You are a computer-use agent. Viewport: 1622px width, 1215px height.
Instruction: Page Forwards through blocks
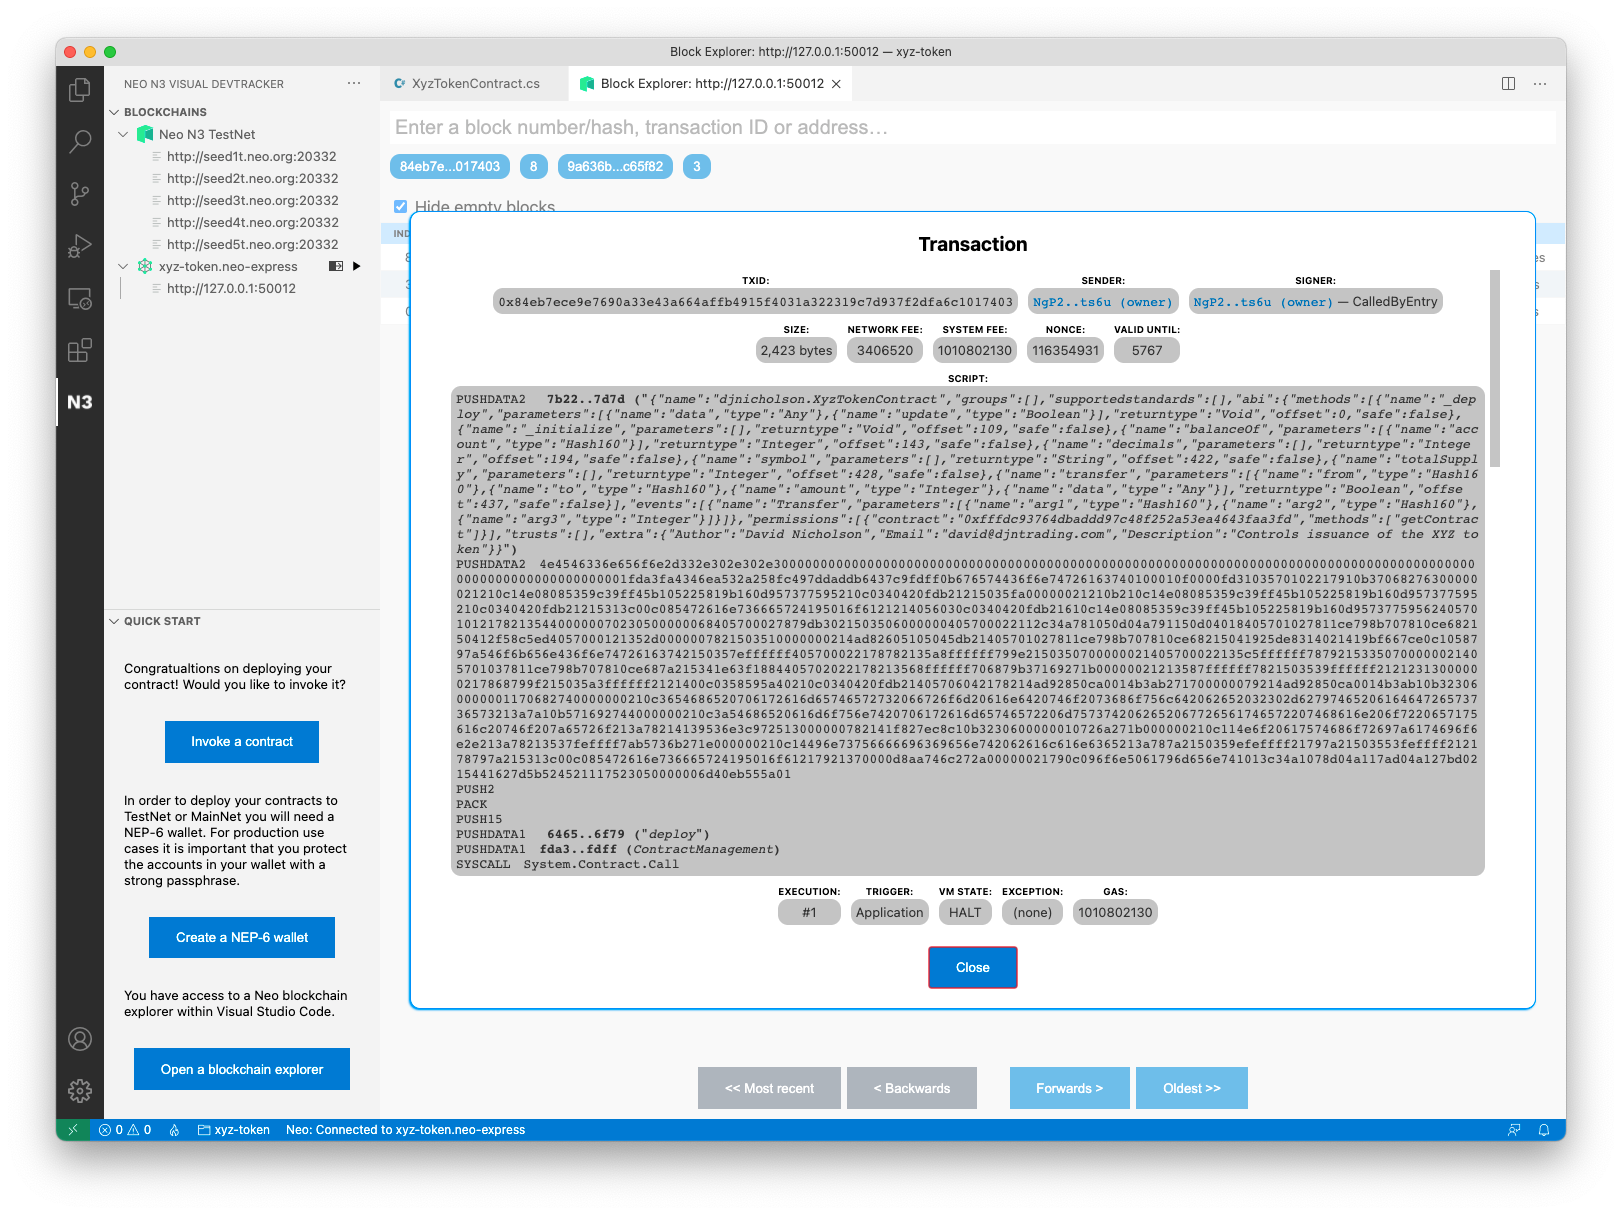1070,1089
